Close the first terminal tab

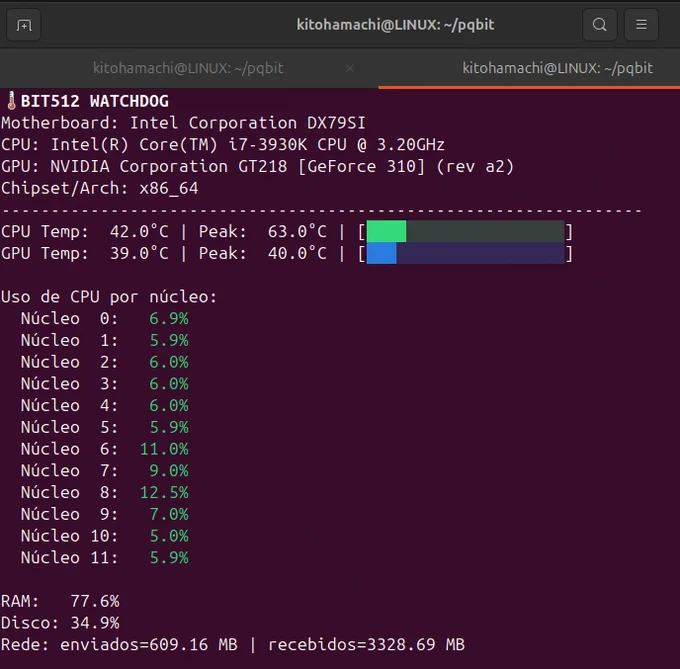(350, 69)
